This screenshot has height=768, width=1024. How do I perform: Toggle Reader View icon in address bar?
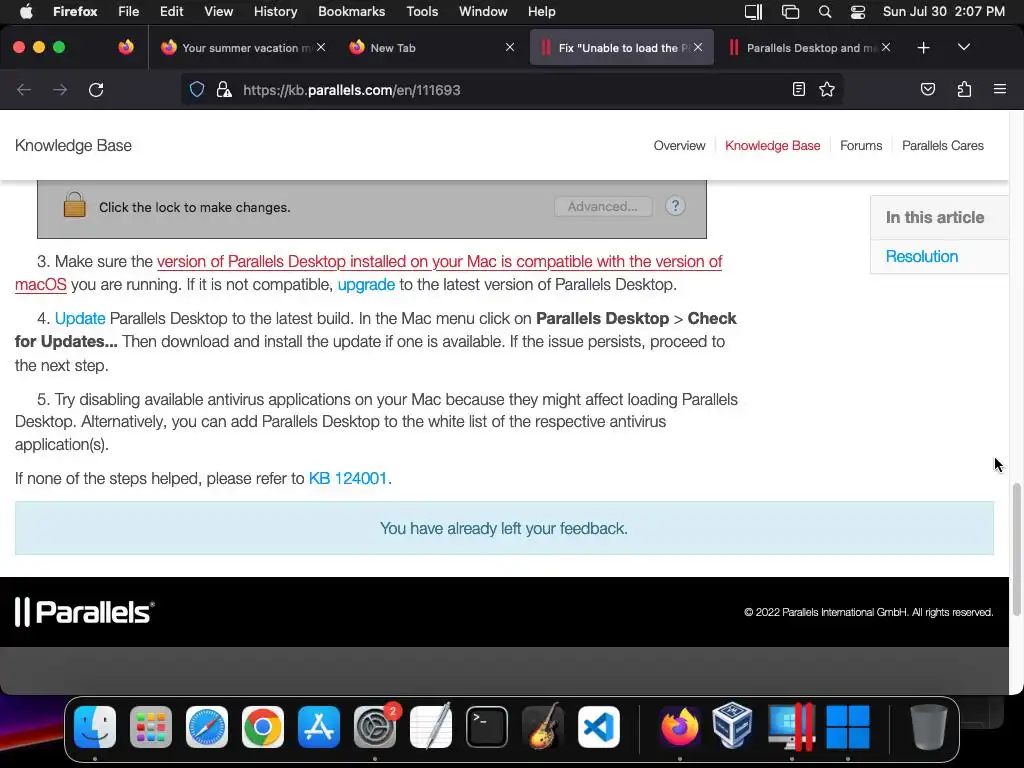pos(799,89)
